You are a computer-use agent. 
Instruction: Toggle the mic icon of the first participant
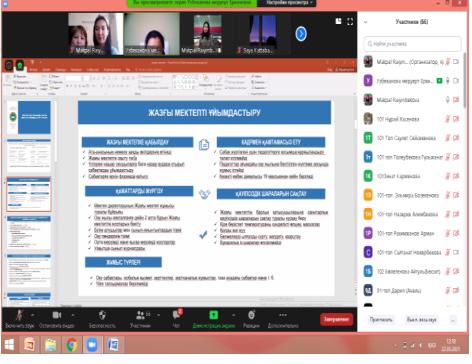pyautogui.click(x=448, y=62)
